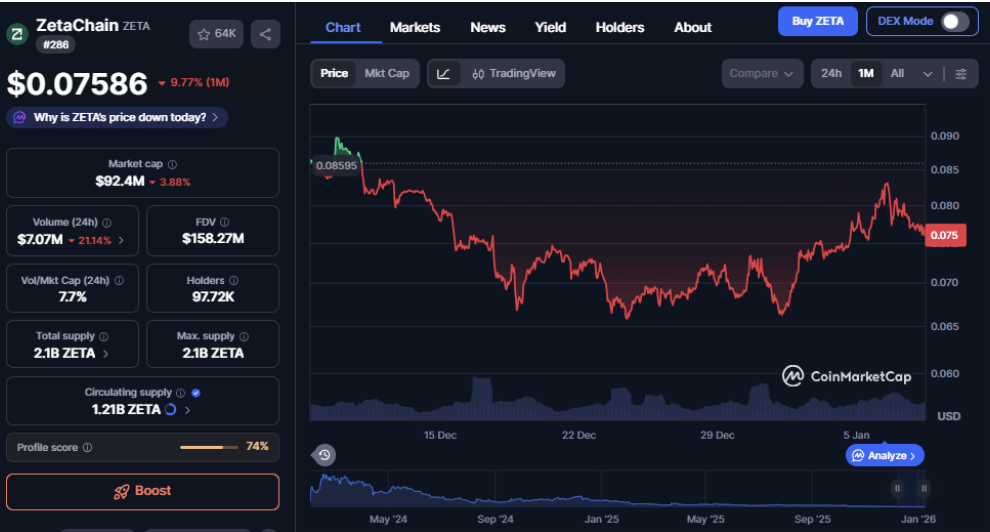
Task: Click the 97.72K holders value
Action: pyautogui.click(x=213, y=297)
